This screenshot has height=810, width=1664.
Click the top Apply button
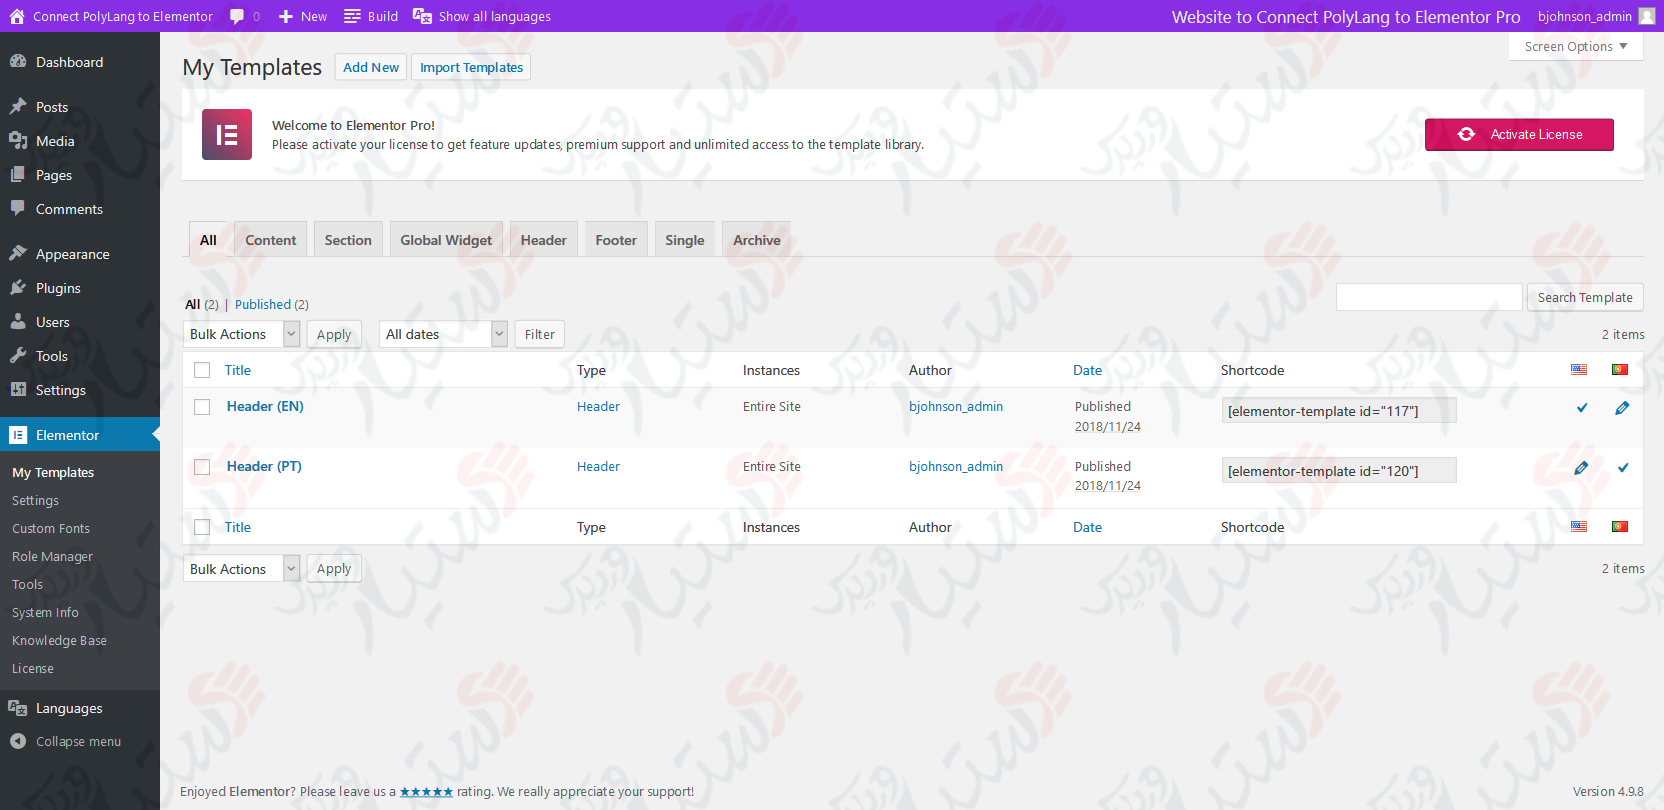pos(334,334)
